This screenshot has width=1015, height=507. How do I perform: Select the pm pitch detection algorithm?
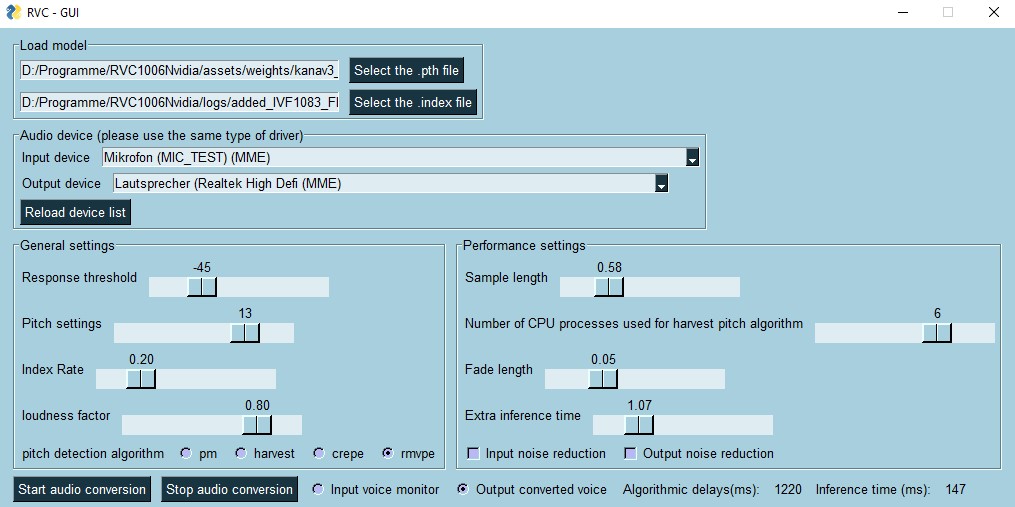click(186, 454)
